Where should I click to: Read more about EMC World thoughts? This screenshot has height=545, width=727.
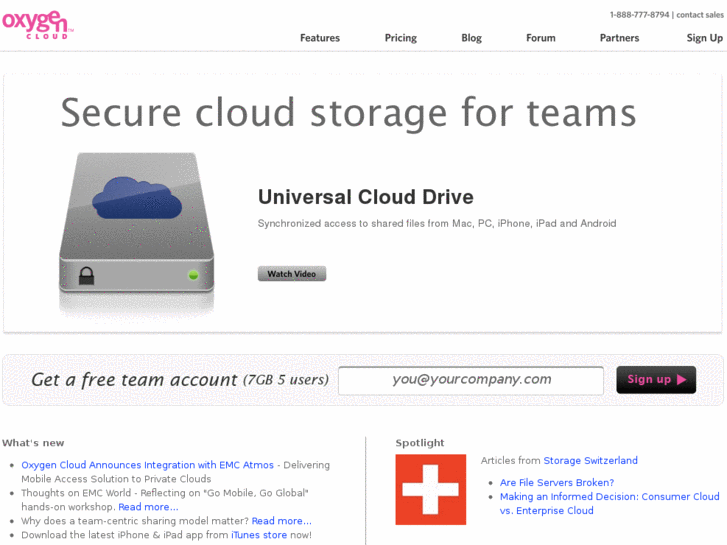click(148, 507)
